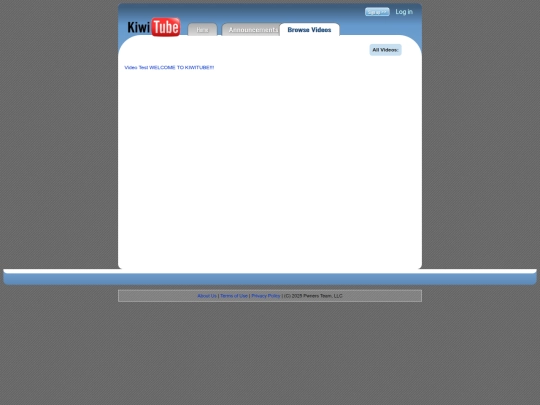
Task: Click the copyright Pwners Team, LLC text
Action: pos(313,296)
